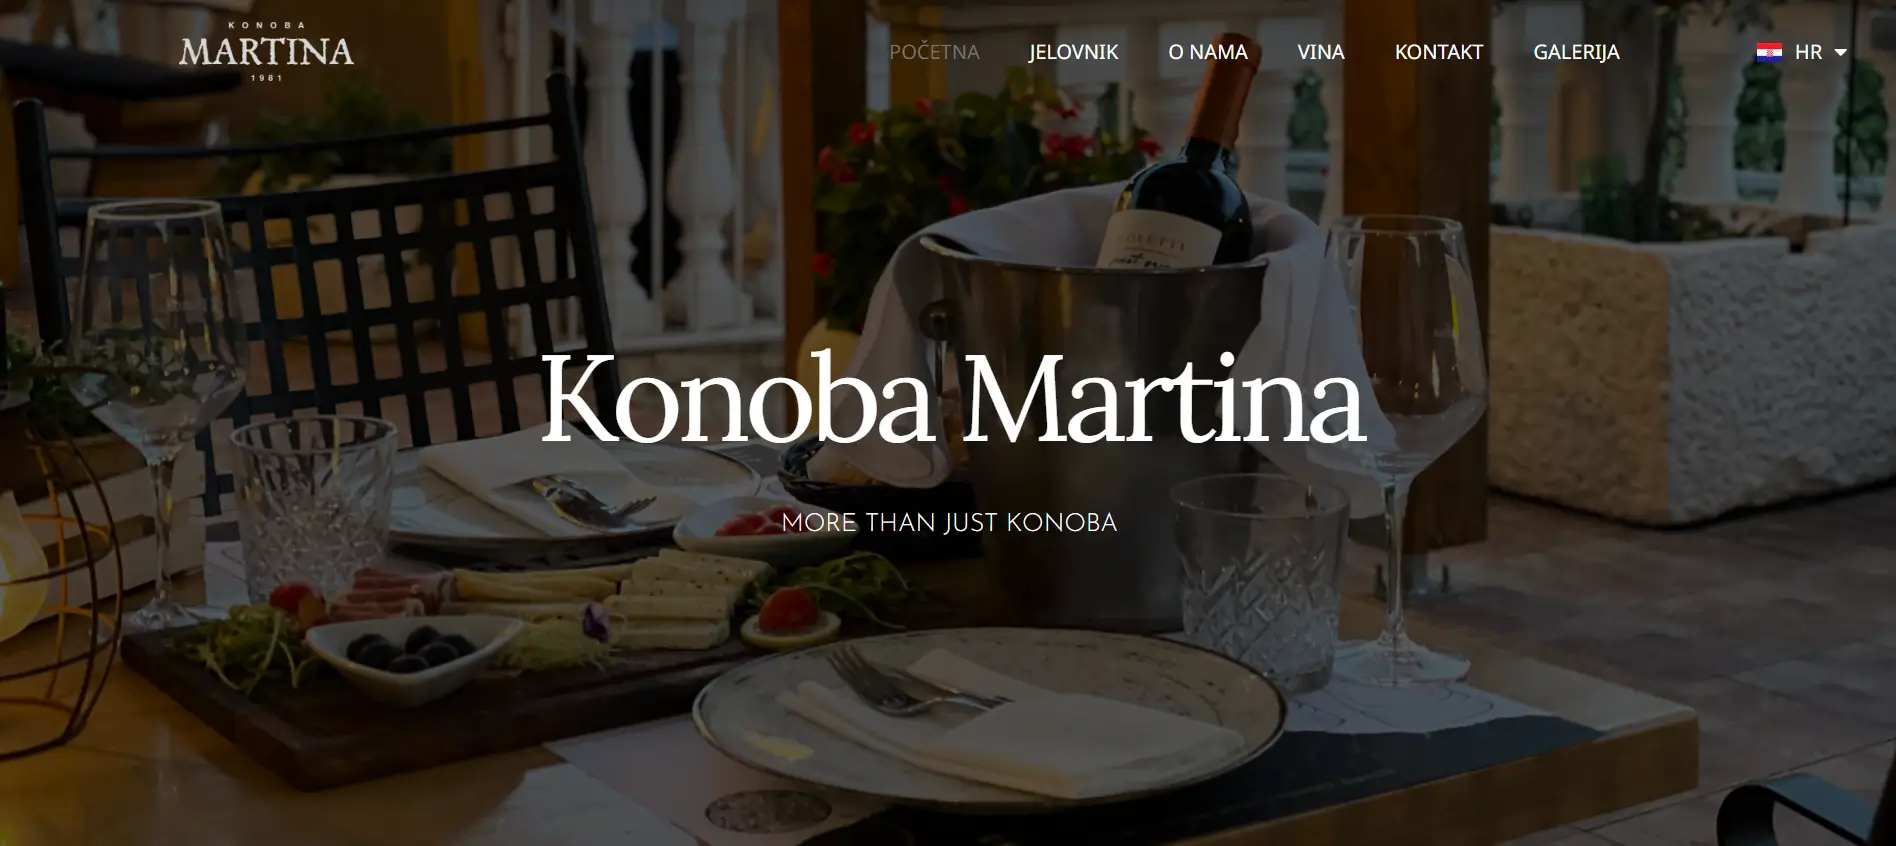Click the front plate with fork and napkin

(990, 718)
